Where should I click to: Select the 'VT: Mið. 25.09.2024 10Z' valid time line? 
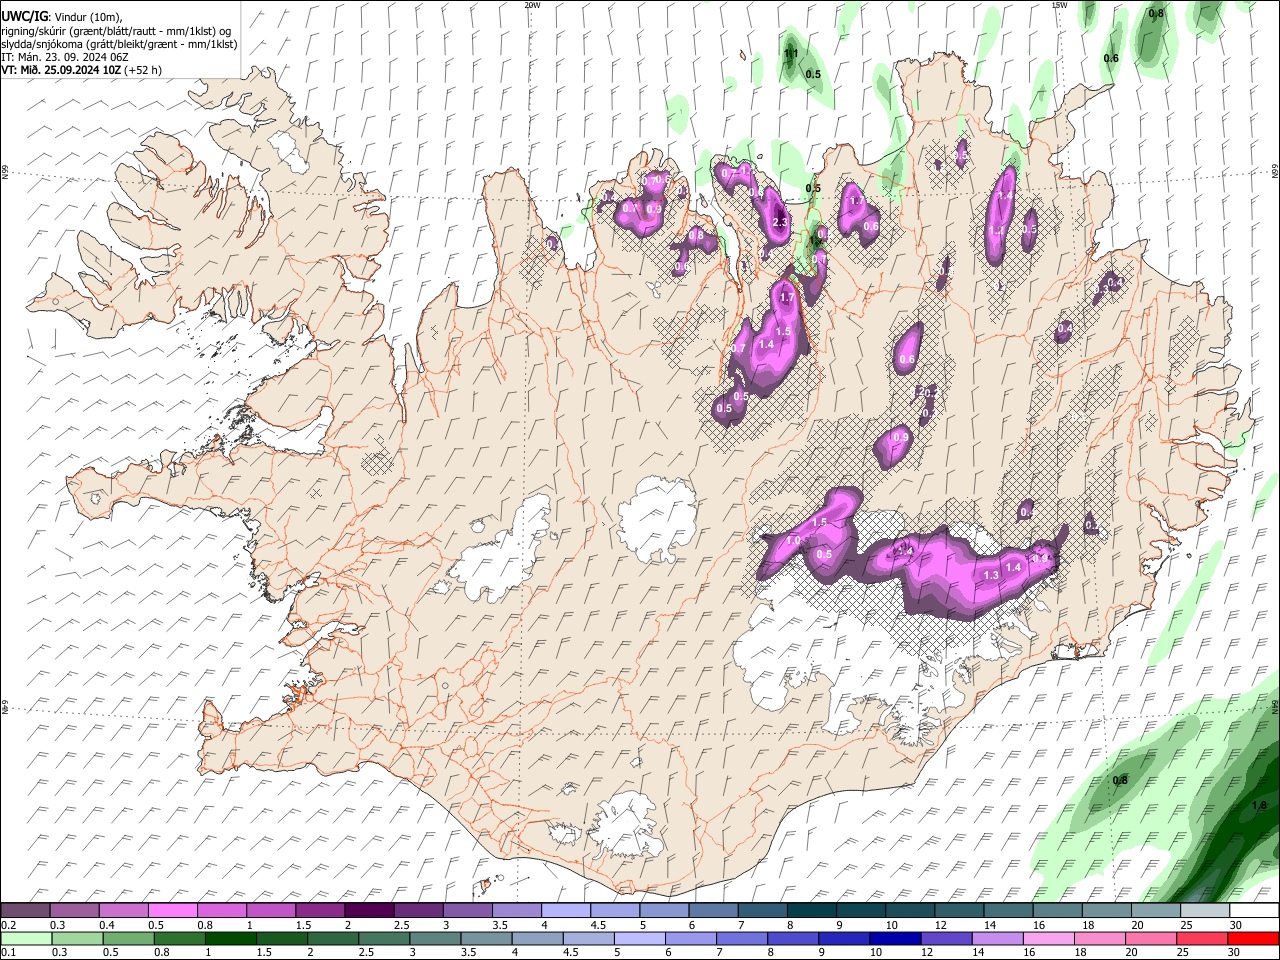60,71
